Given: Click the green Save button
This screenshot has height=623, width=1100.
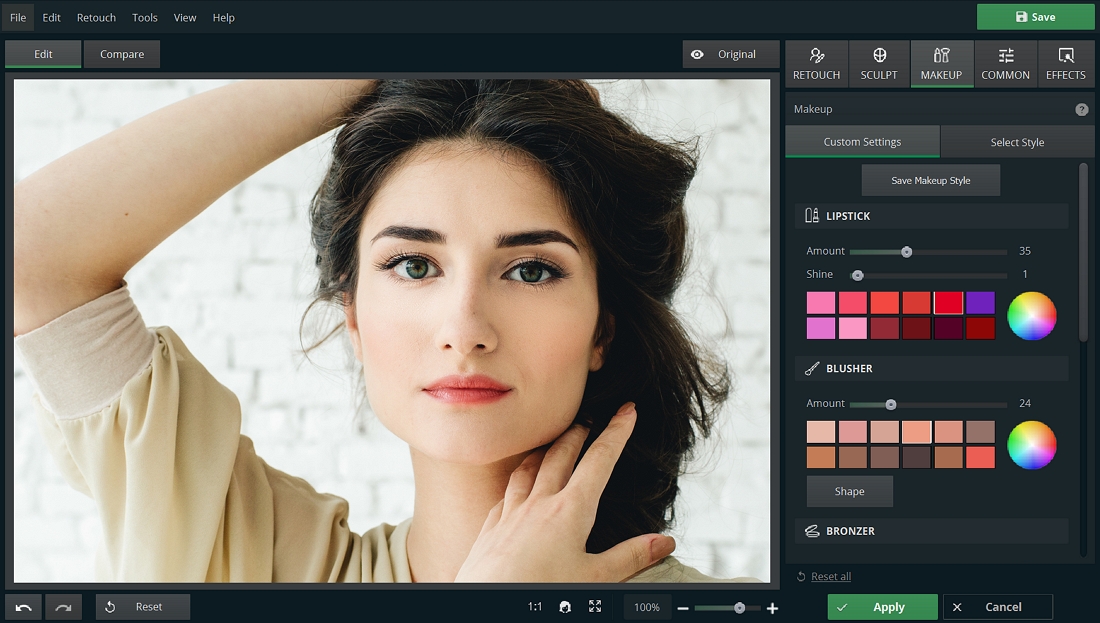Looking at the screenshot, I should pos(1035,17).
